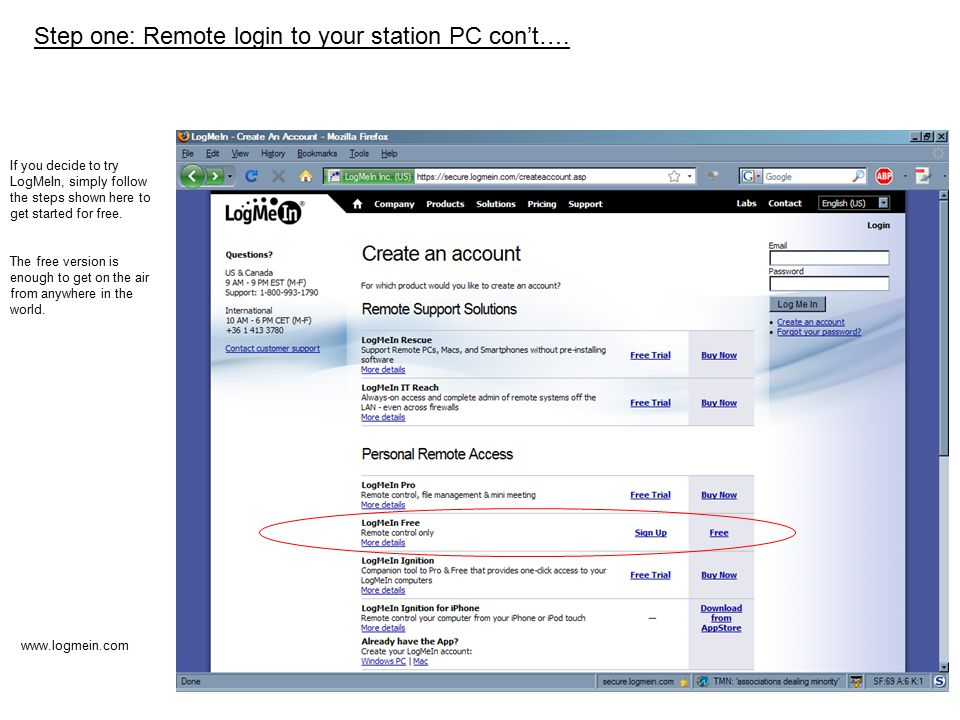
Task: Click into the Password input field
Action: pyautogui.click(x=829, y=283)
